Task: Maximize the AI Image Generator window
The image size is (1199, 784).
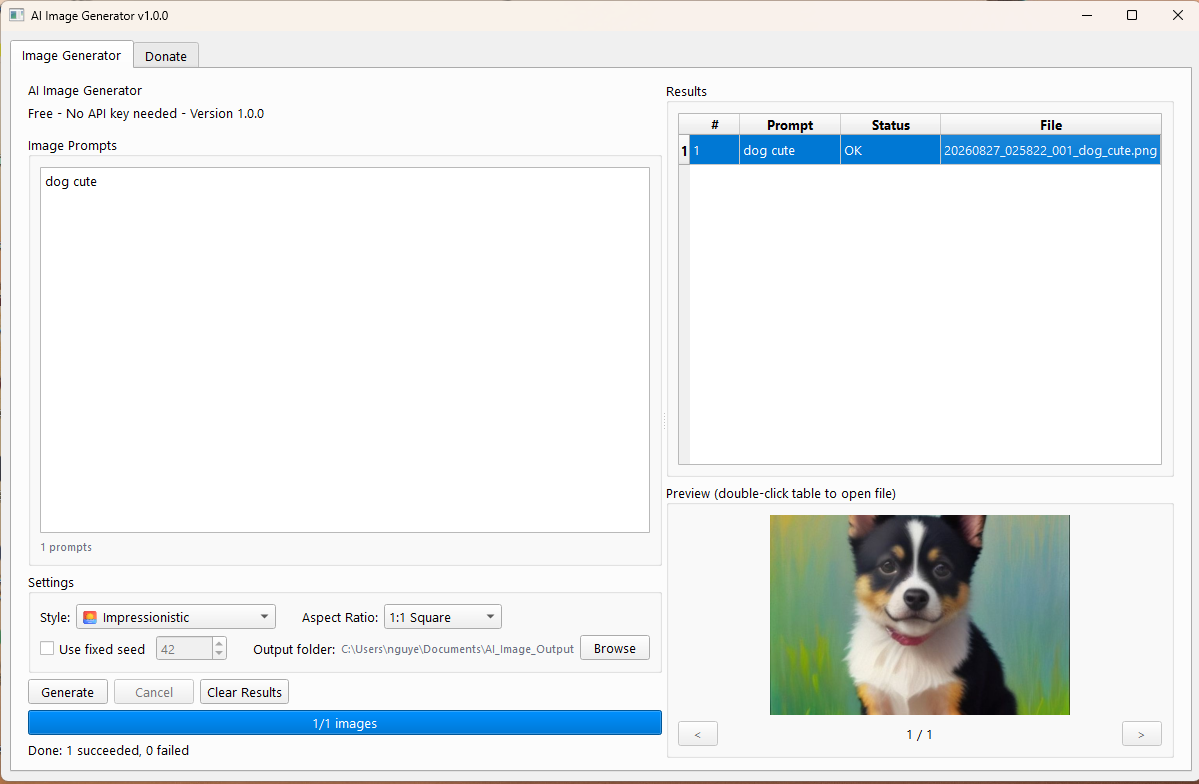Action: [x=1132, y=15]
